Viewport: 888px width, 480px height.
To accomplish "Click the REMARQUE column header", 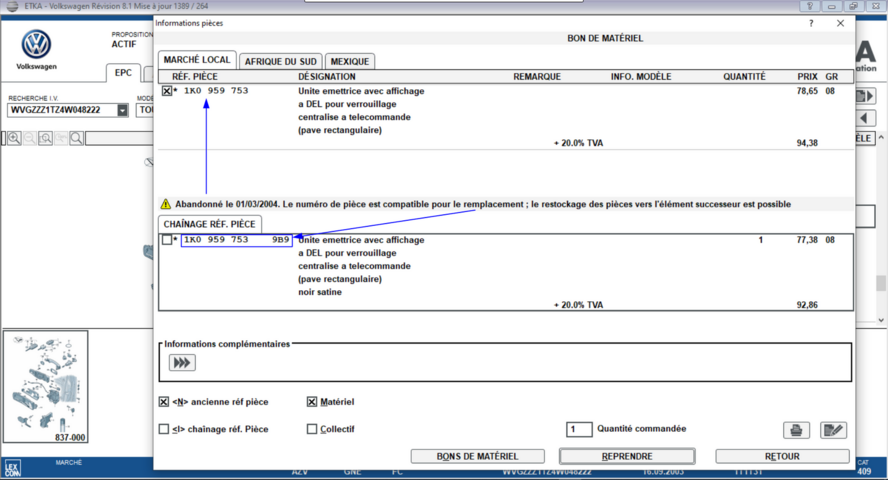I will 537,77.
